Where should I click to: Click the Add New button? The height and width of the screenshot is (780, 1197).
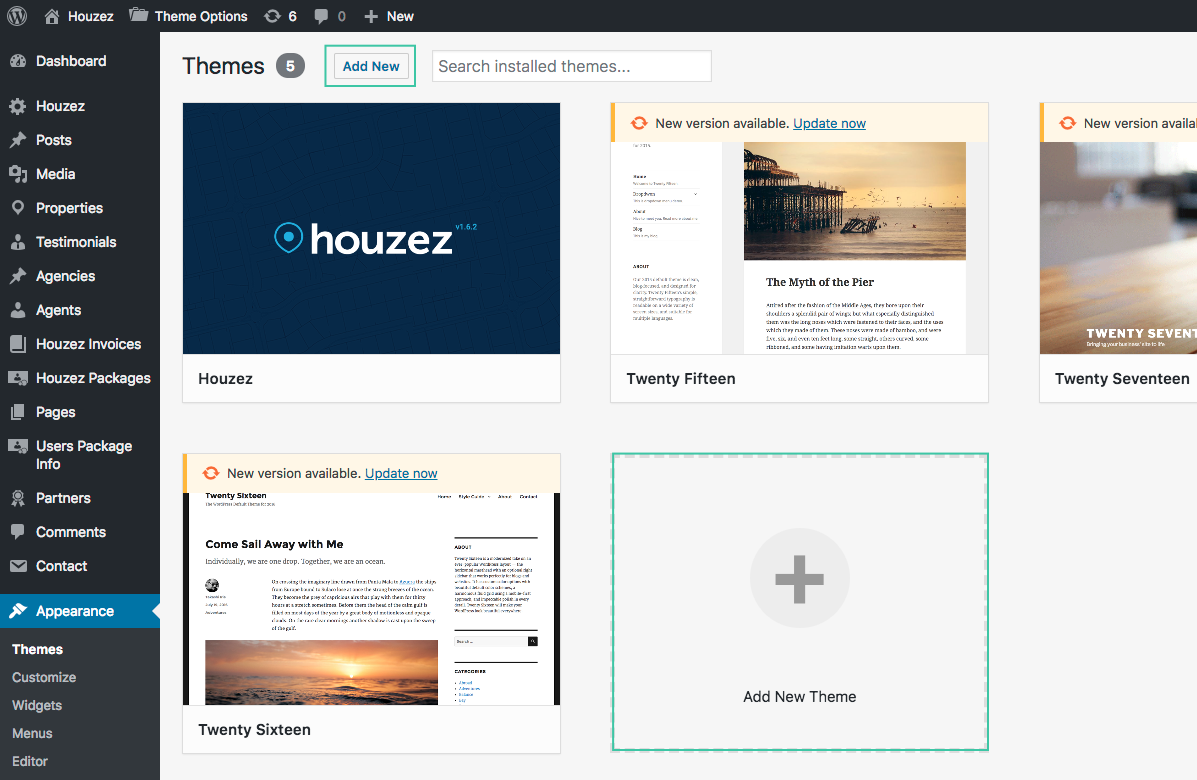tap(370, 66)
